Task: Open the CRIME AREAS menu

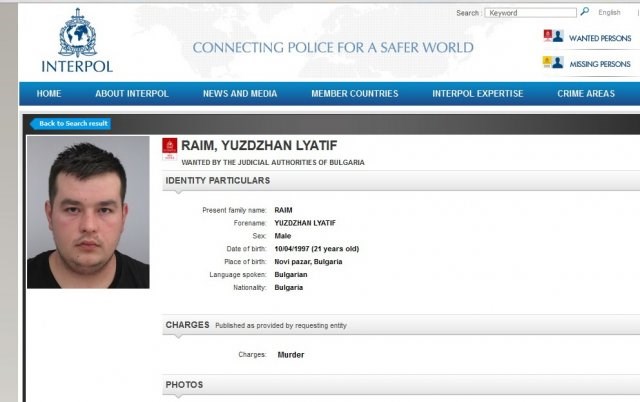Action: [586, 93]
